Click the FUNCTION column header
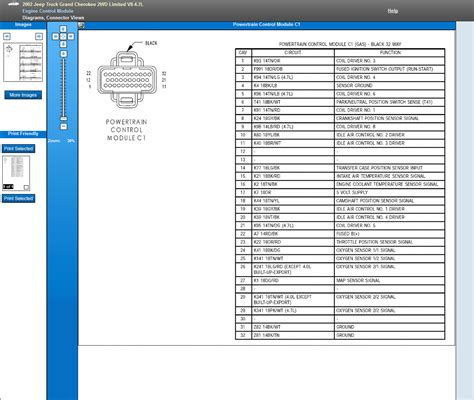The image size is (474, 400). click(390, 53)
